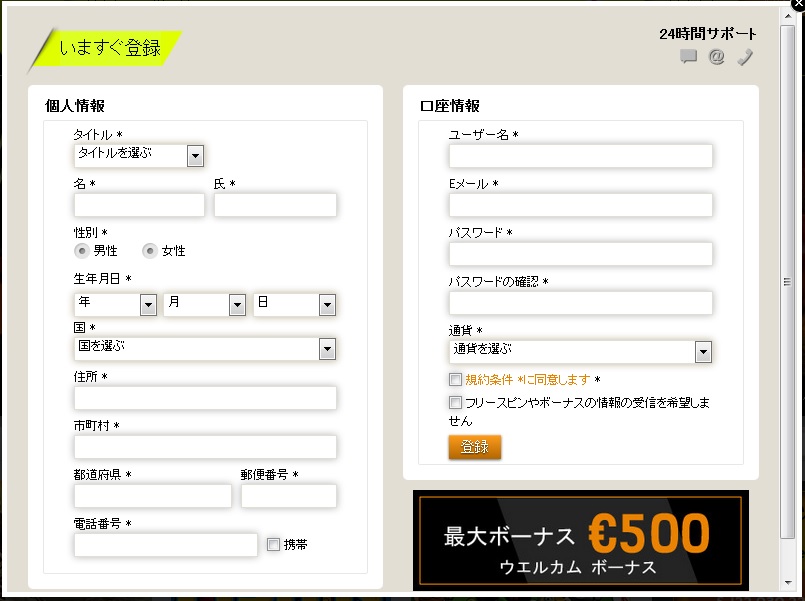Click the 個人情報 section heading
Image resolution: width=805 pixels, height=601 pixels.
coord(75,106)
